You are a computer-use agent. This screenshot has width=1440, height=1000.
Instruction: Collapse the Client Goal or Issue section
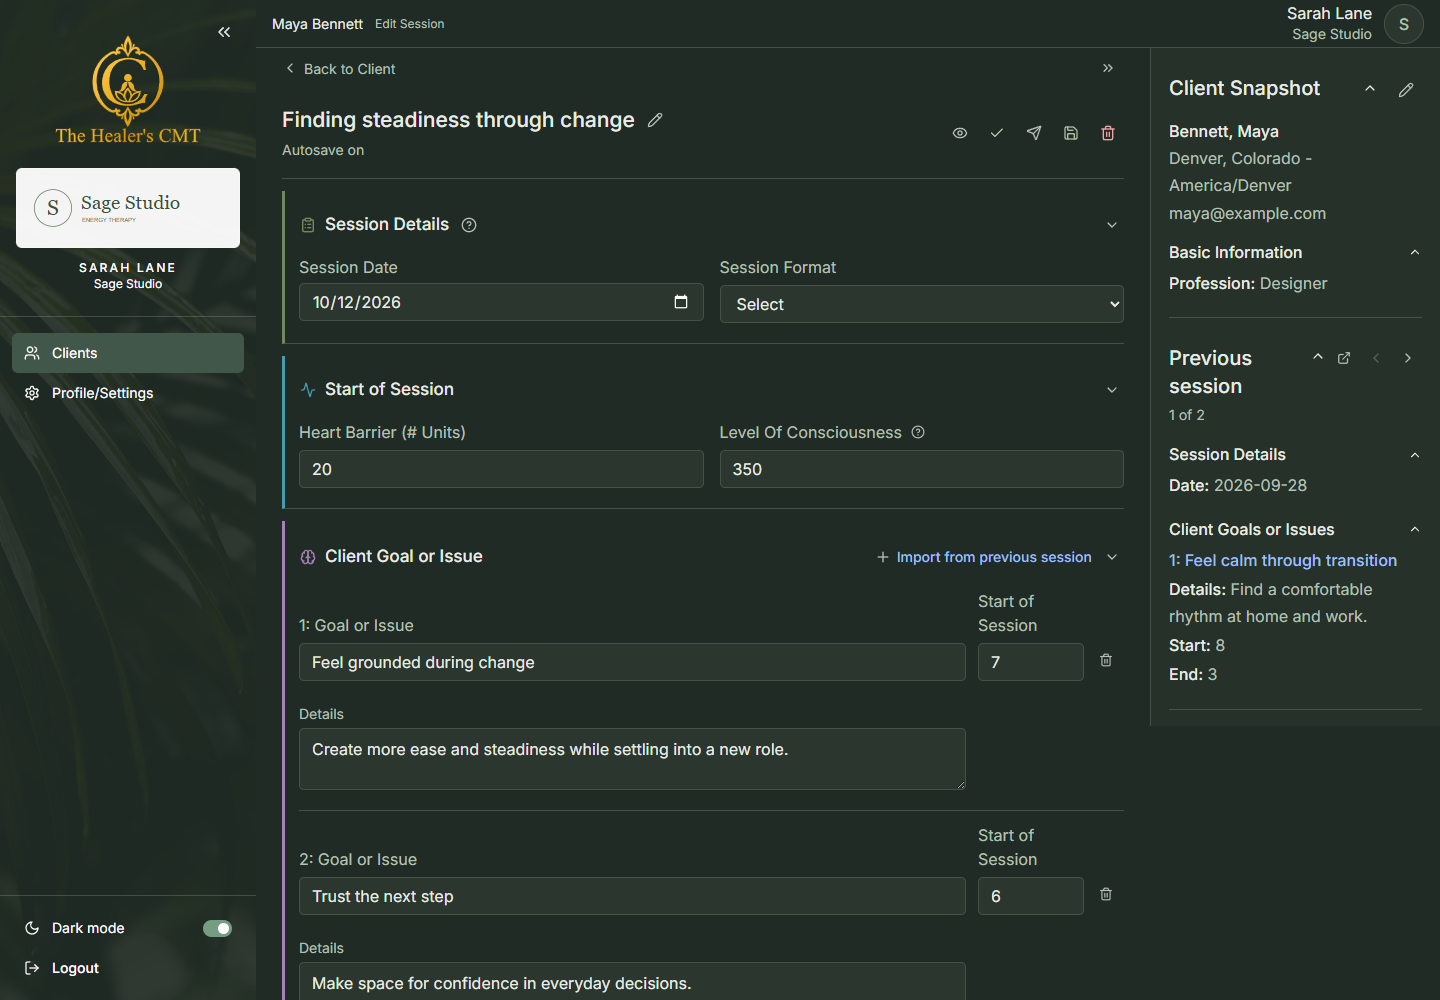coord(1112,557)
